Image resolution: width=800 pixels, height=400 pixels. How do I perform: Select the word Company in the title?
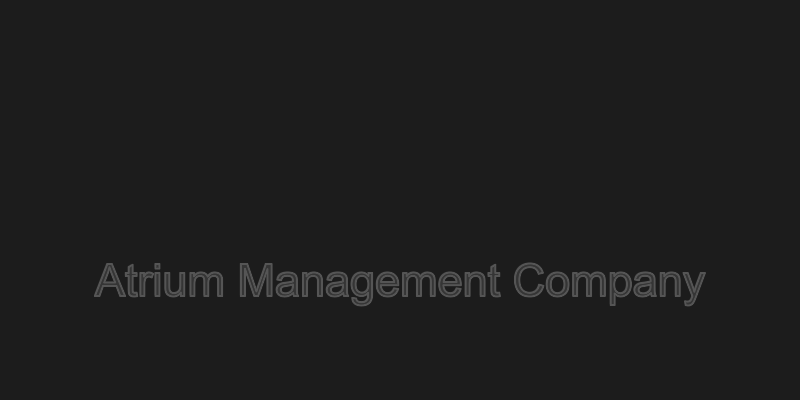pos(610,284)
